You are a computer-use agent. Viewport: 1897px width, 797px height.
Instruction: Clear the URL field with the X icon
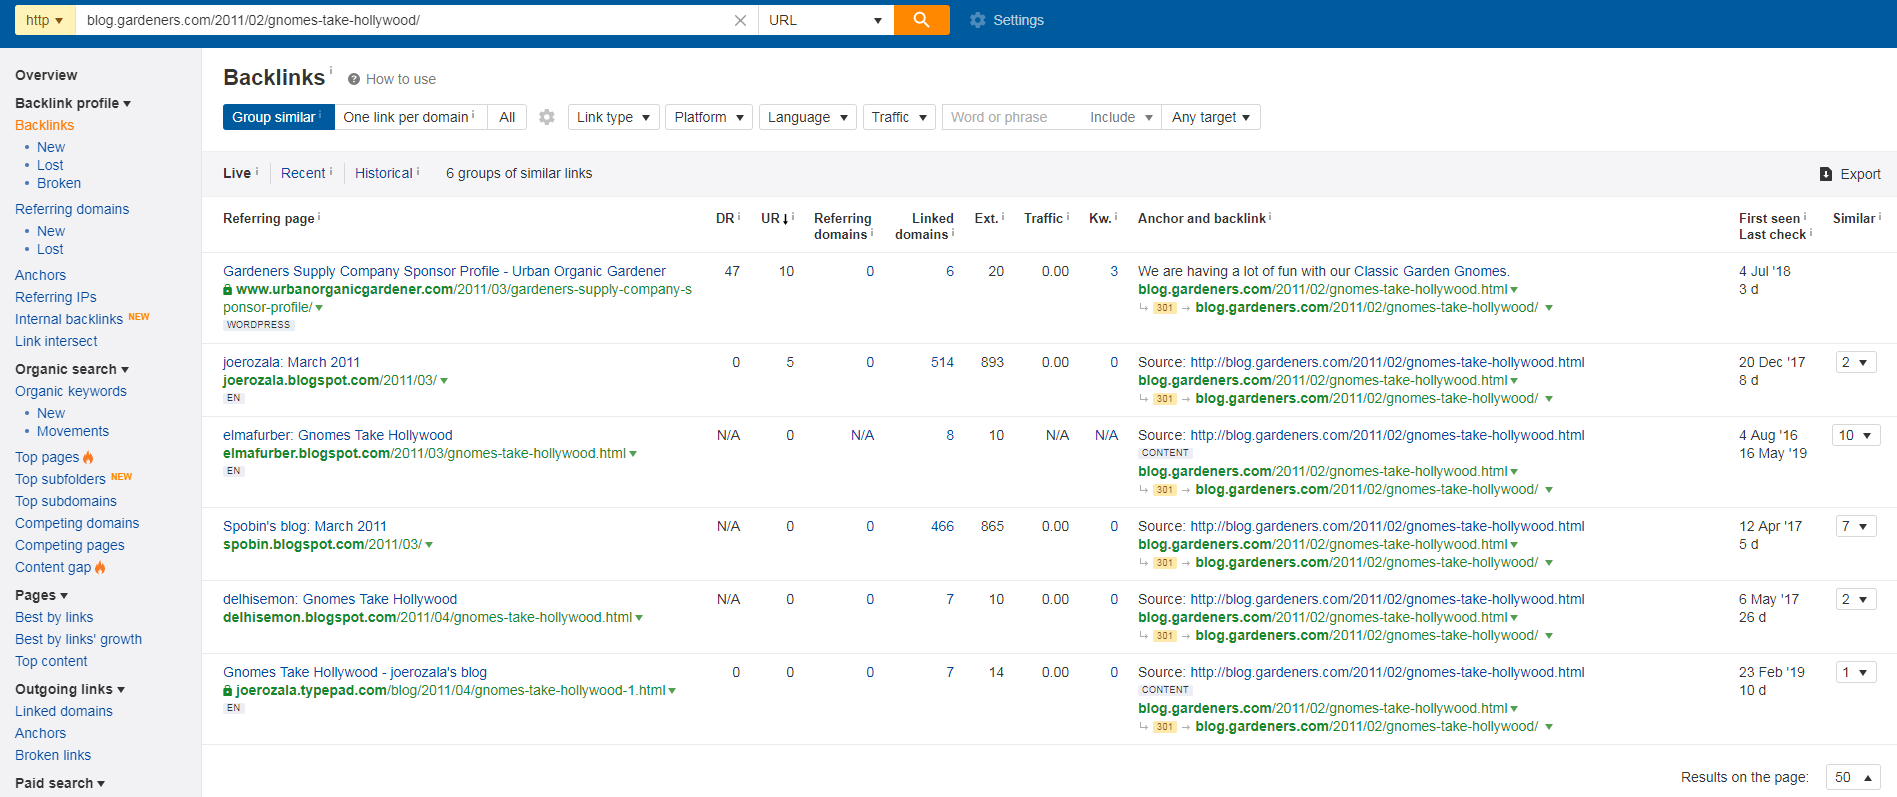[x=740, y=20]
